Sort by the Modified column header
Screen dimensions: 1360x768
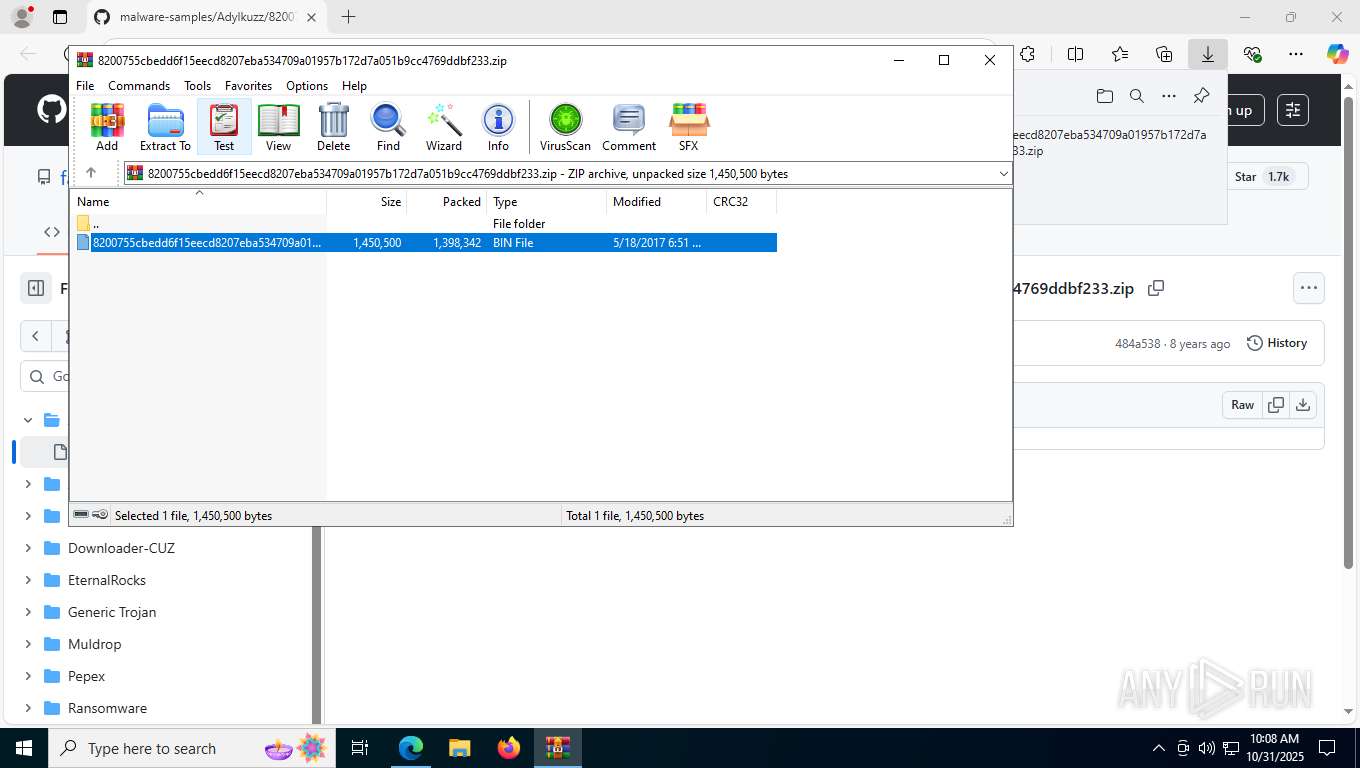657,202
